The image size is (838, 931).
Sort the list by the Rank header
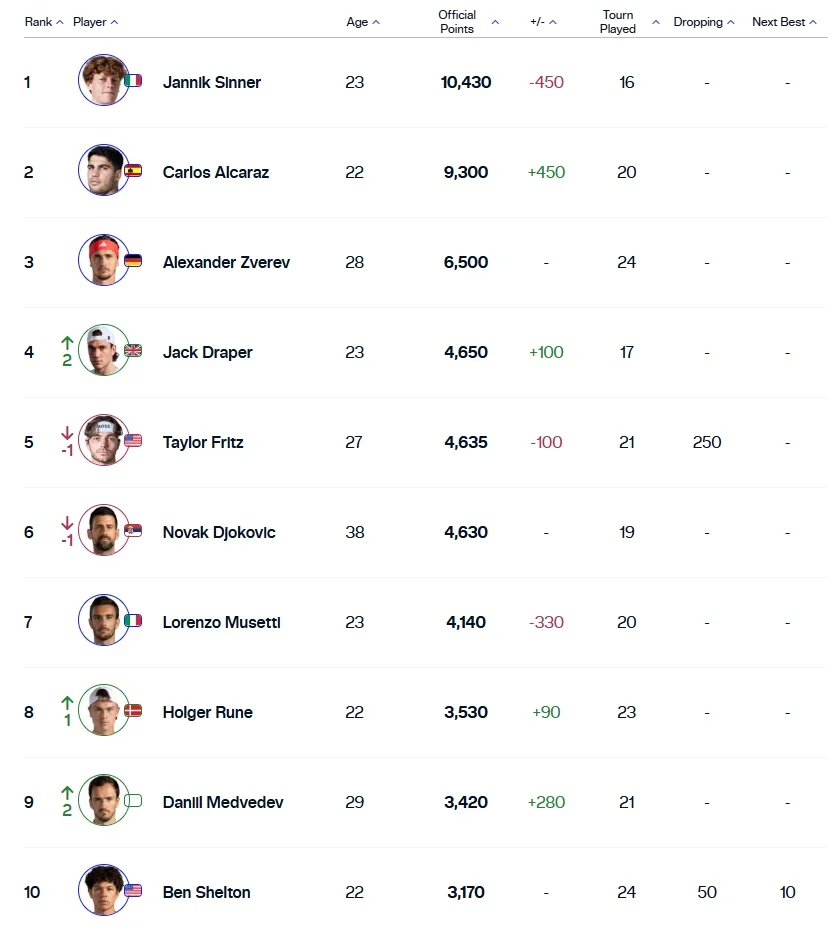[x=44, y=22]
